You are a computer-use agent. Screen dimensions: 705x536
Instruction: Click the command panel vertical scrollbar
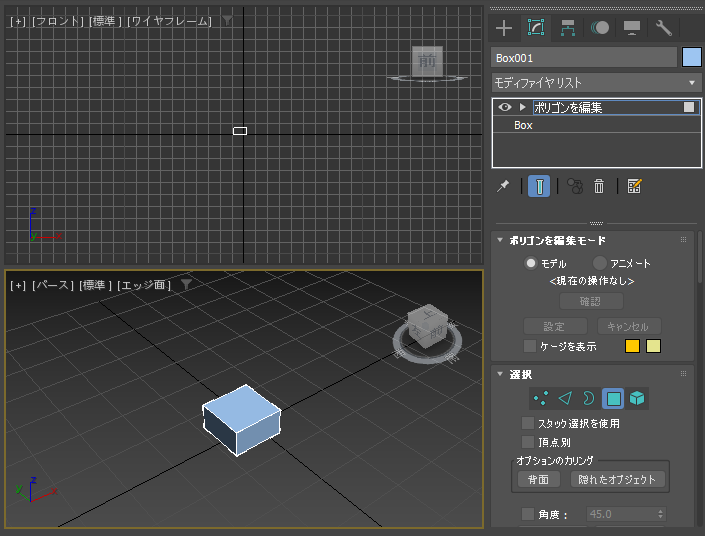click(x=700, y=259)
